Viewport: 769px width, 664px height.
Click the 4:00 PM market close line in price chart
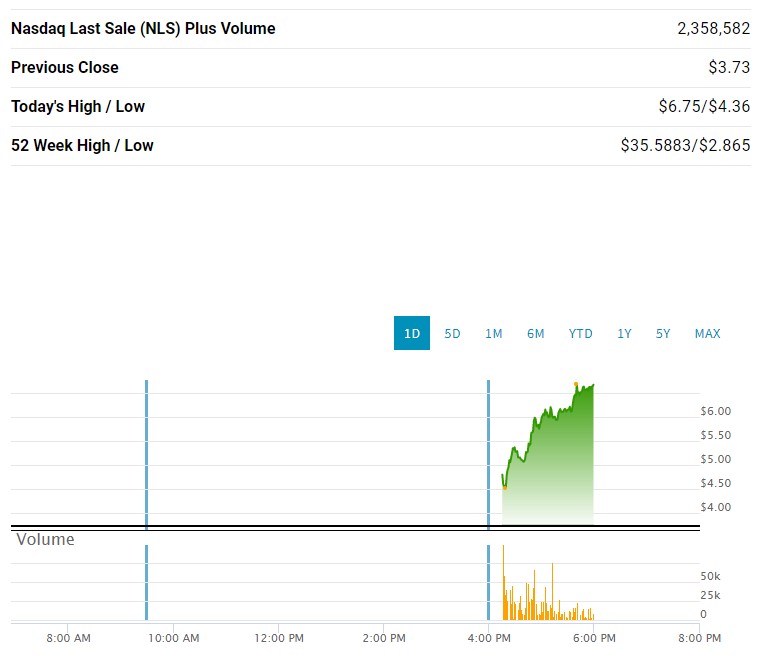tap(488, 450)
